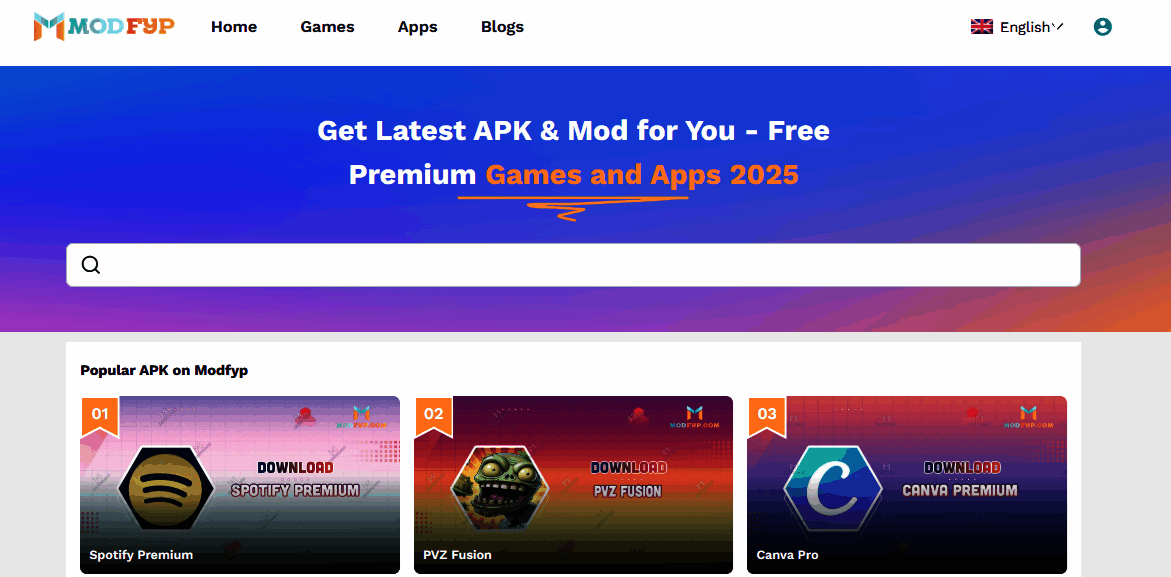This screenshot has width=1171, height=577.
Task: Click the 01 rank ribbon badge
Action: click(x=99, y=416)
